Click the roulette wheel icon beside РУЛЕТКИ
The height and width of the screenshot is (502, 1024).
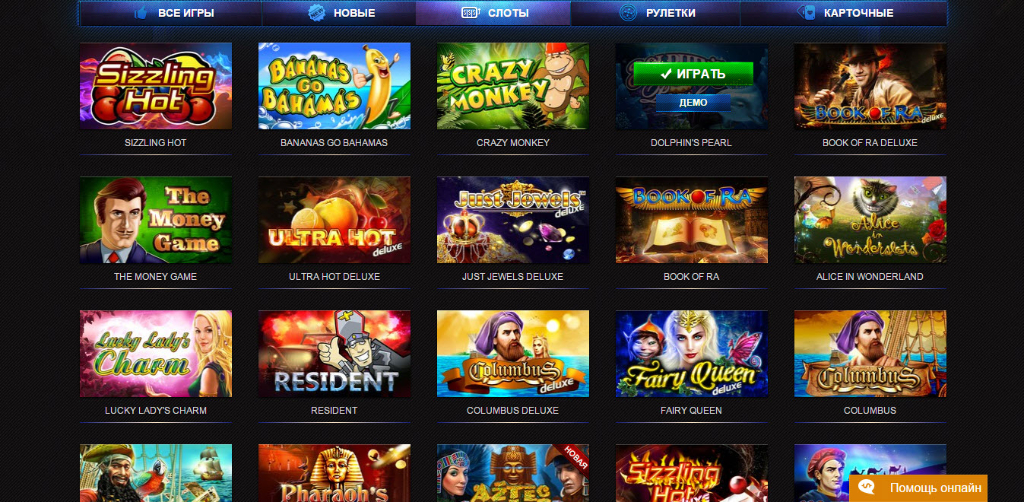pyautogui.click(x=628, y=13)
